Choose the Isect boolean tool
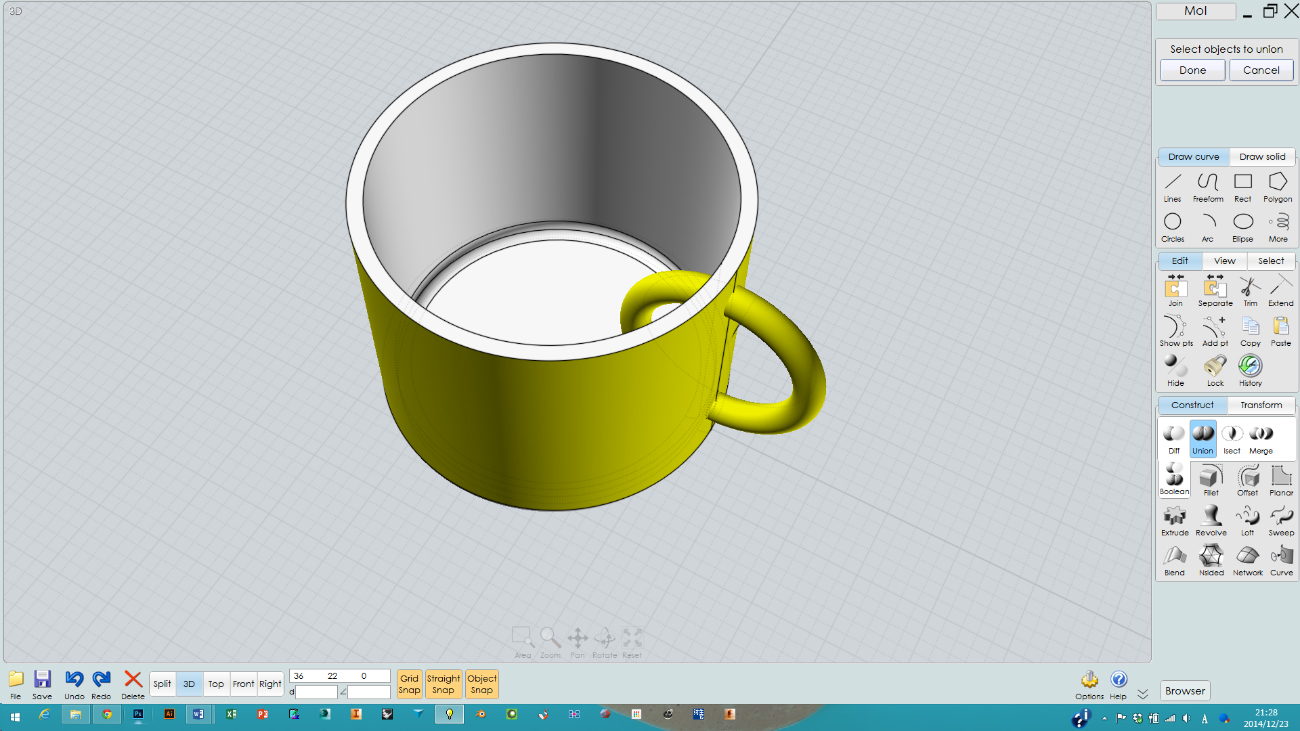 (x=1232, y=438)
